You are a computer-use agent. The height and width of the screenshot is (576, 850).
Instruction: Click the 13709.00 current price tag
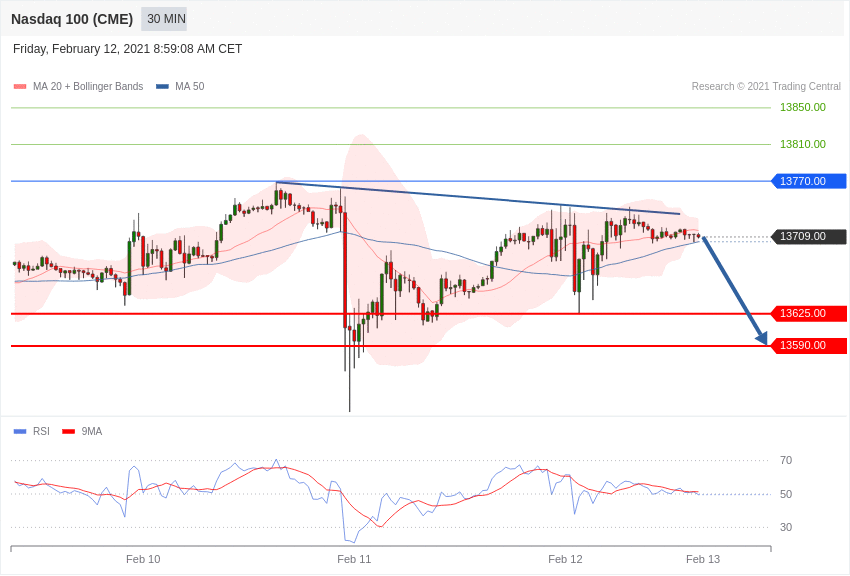pyautogui.click(x=808, y=236)
